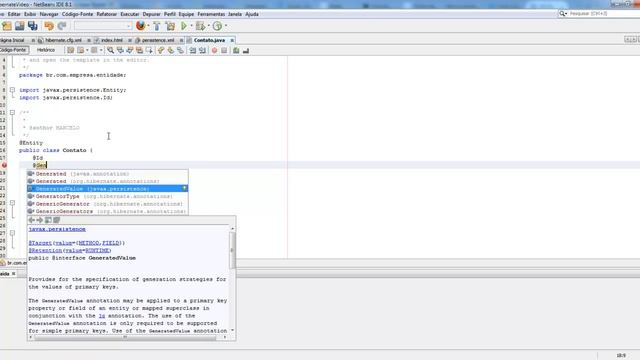The width and height of the screenshot is (640, 360).
Task: Click the Clean and Build Project icon
Action: click(x=170, y=26)
